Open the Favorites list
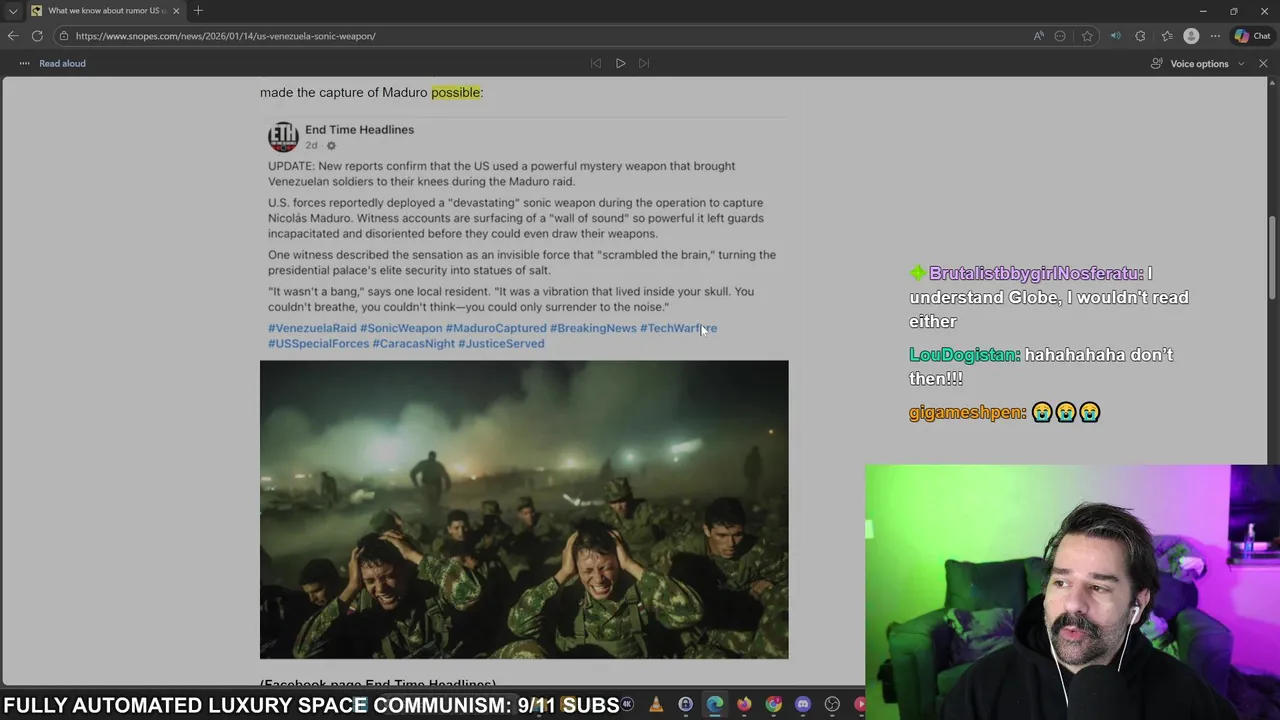The width and height of the screenshot is (1280, 720). [x=1166, y=36]
